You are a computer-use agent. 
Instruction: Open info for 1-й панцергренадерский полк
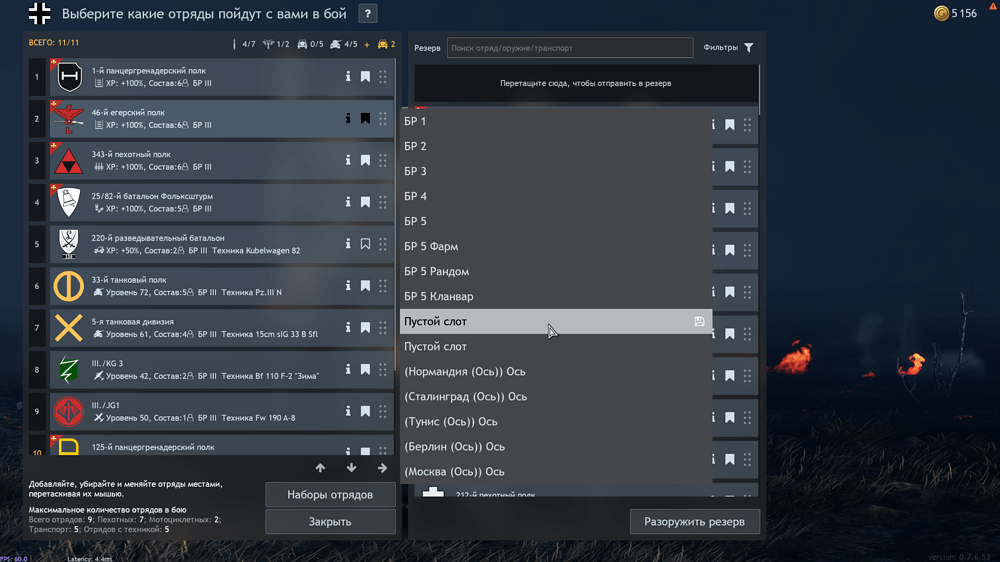(x=348, y=77)
